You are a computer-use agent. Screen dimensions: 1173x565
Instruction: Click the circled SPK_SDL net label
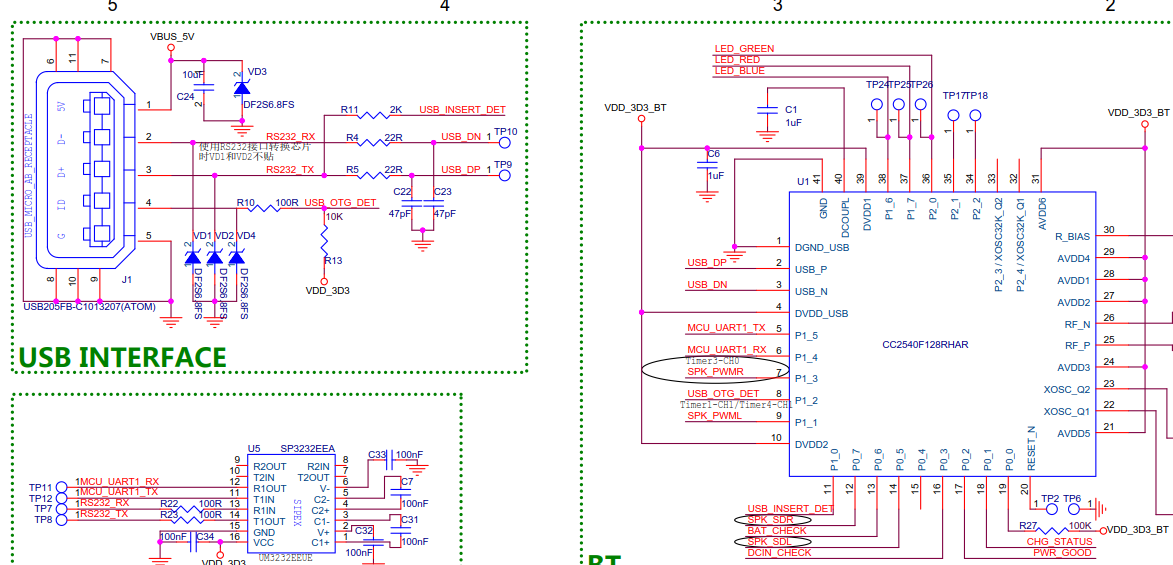[x=772, y=542]
